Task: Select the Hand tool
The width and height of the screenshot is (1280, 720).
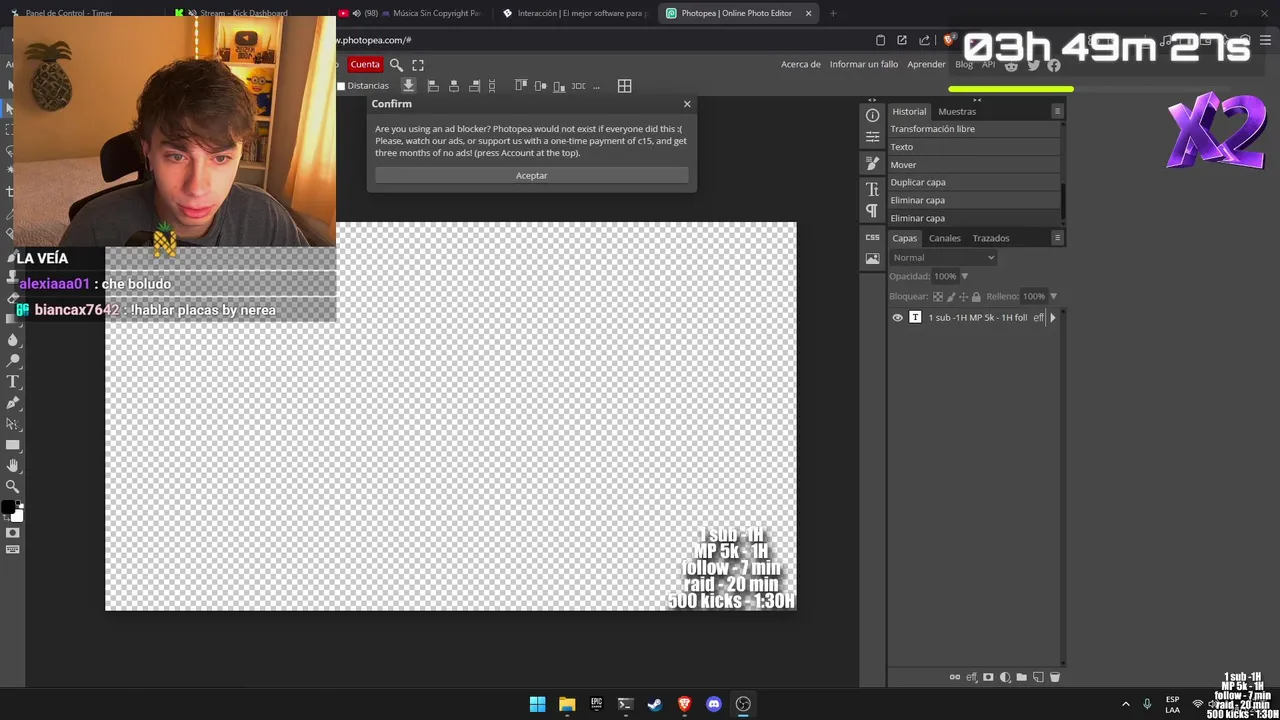Action: tap(13, 466)
